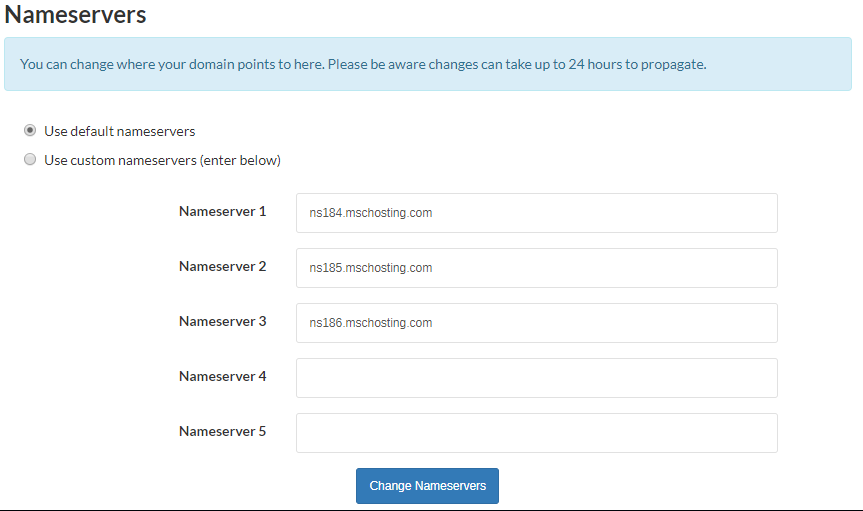Click the "Nameserver 5" field label

point(222,432)
